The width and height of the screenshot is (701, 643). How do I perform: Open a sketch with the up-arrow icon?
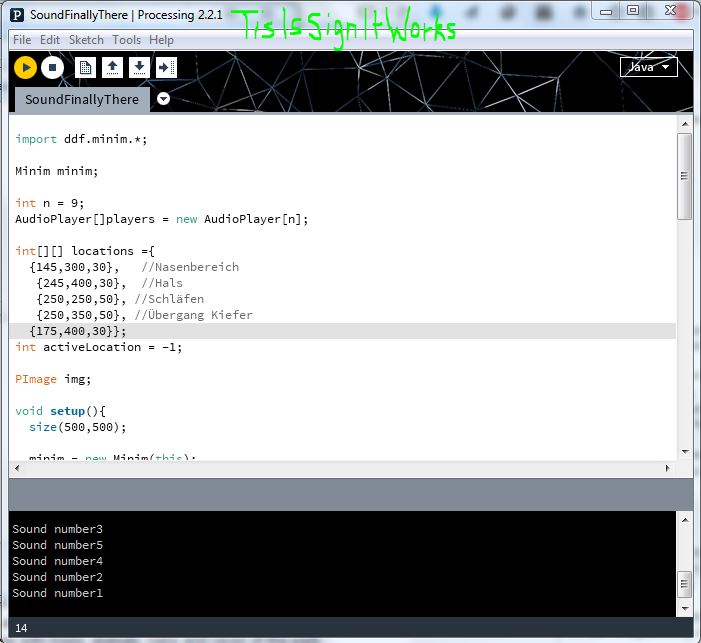(x=112, y=67)
